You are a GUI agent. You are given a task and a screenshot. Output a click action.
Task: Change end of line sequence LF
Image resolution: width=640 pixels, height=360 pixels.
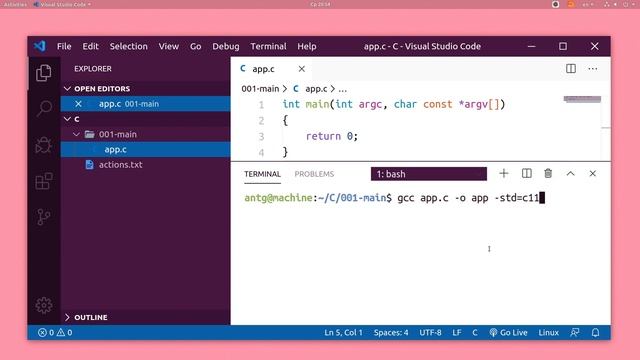(457, 333)
